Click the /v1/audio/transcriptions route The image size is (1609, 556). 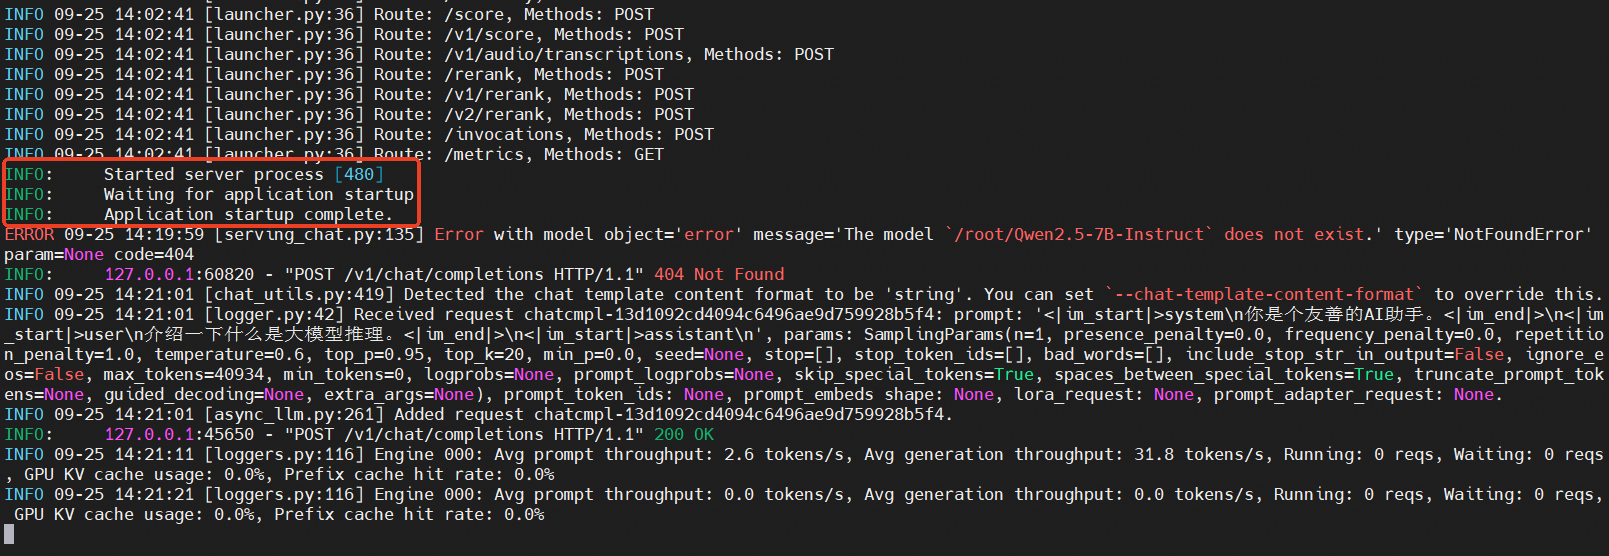pos(564,54)
